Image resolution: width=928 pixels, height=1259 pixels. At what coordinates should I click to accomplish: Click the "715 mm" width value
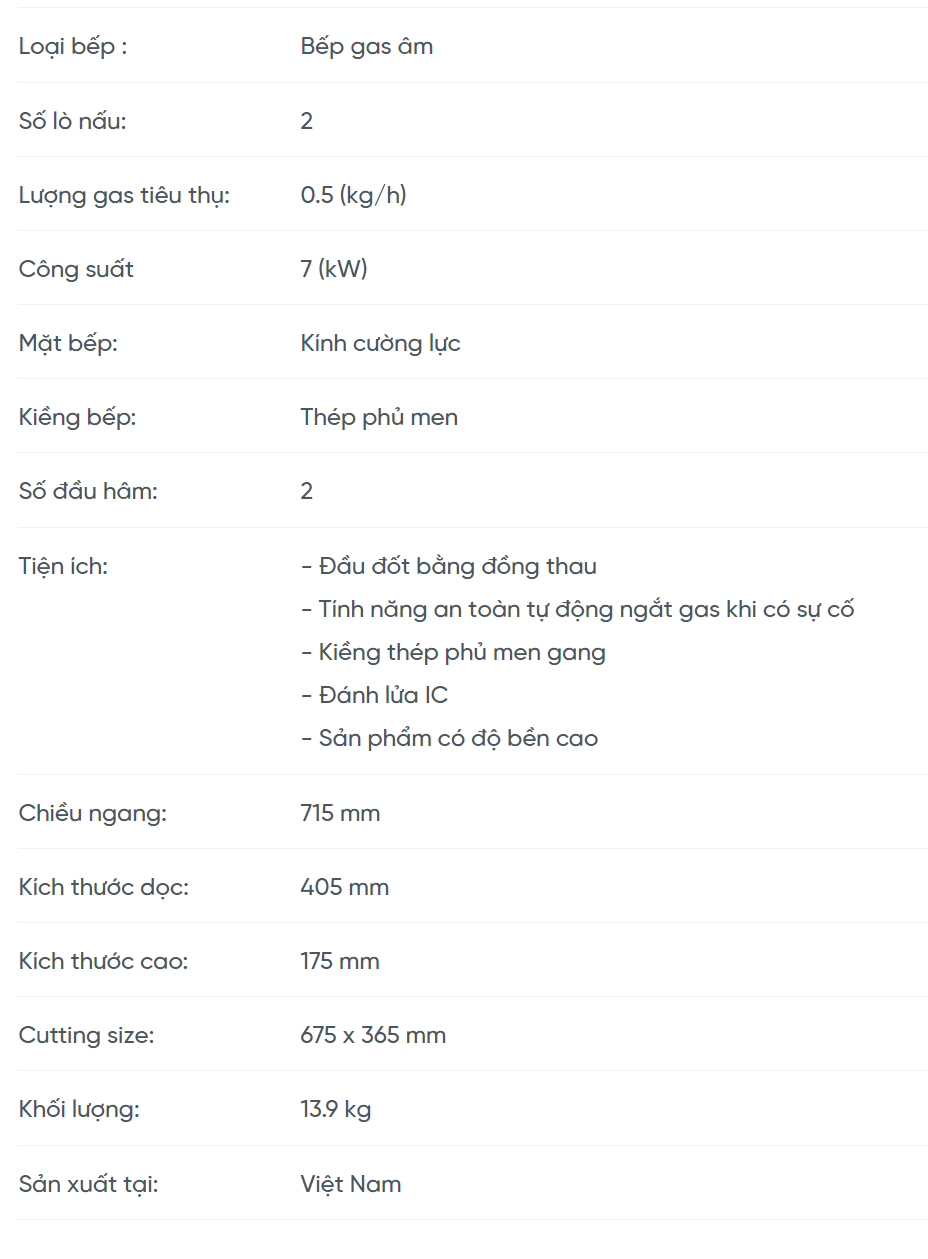[x=340, y=813]
